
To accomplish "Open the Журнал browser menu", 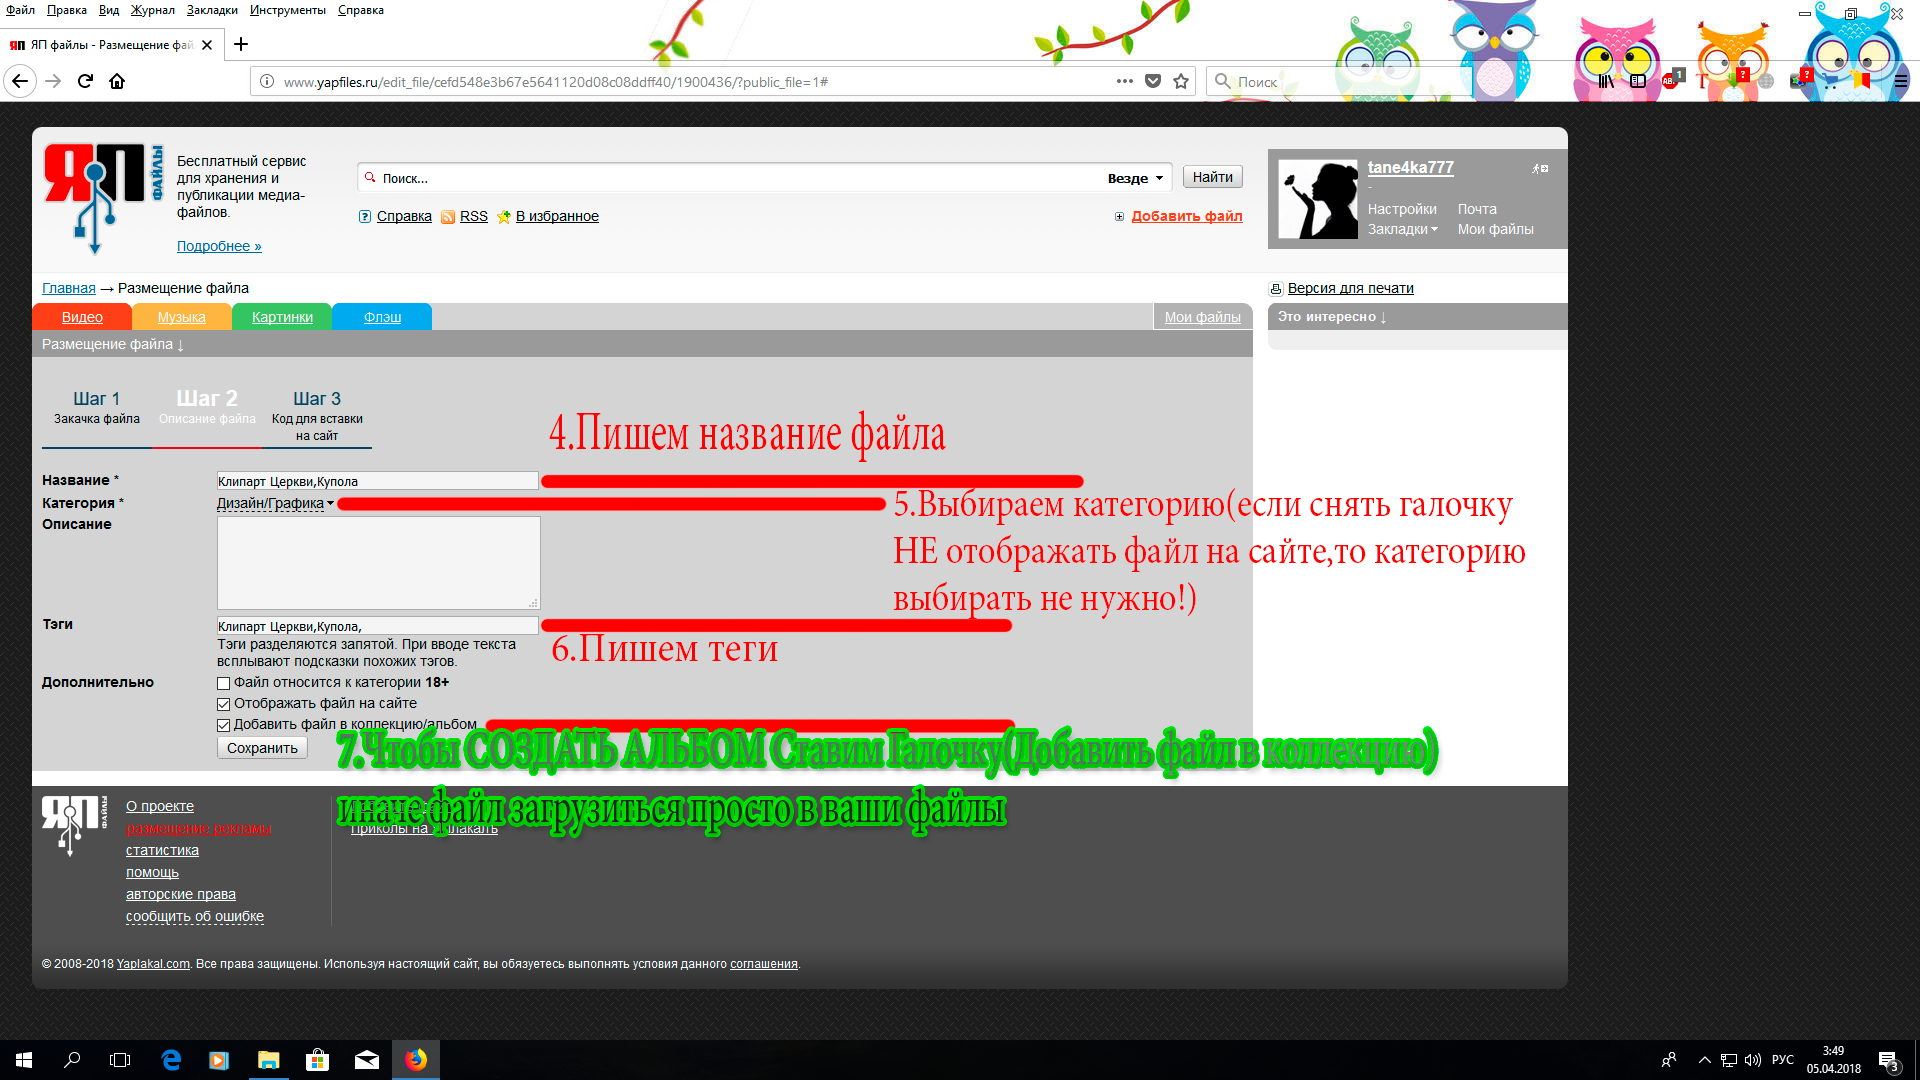I will pyautogui.click(x=152, y=10).
